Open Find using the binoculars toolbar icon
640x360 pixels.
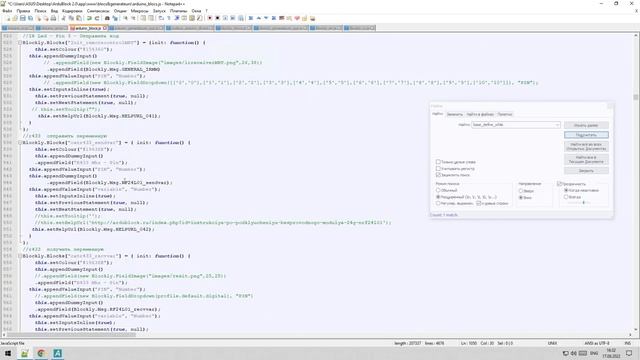click(107, 18)
